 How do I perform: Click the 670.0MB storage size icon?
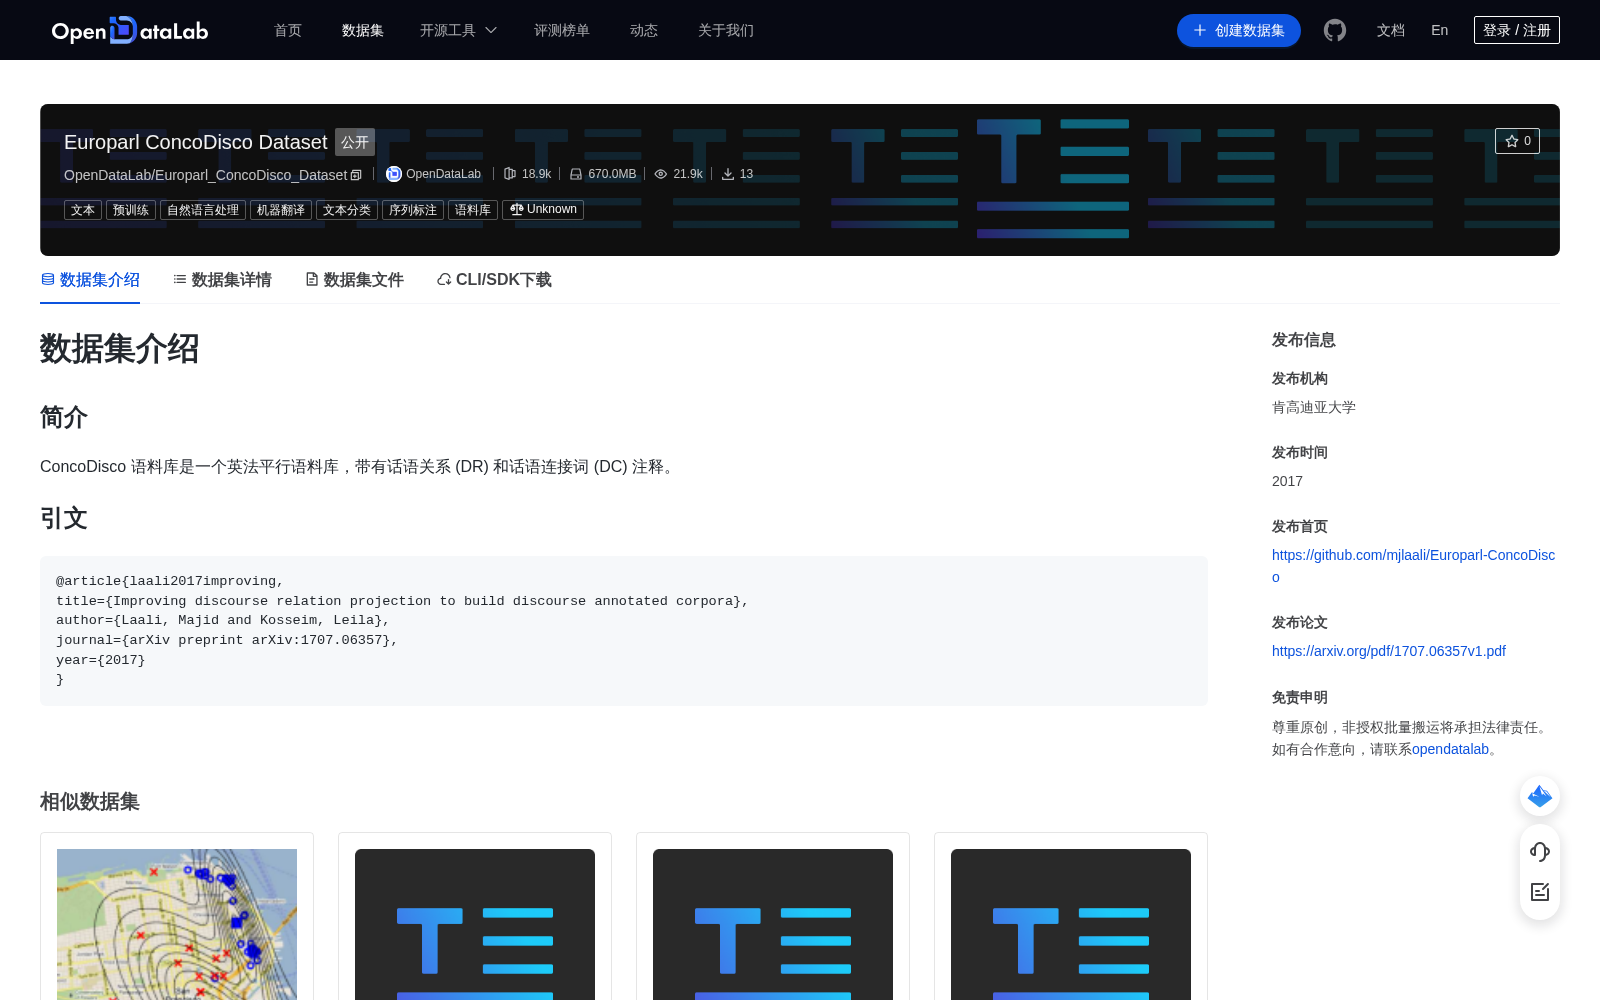pyautogui.click(x=576, y=174)
